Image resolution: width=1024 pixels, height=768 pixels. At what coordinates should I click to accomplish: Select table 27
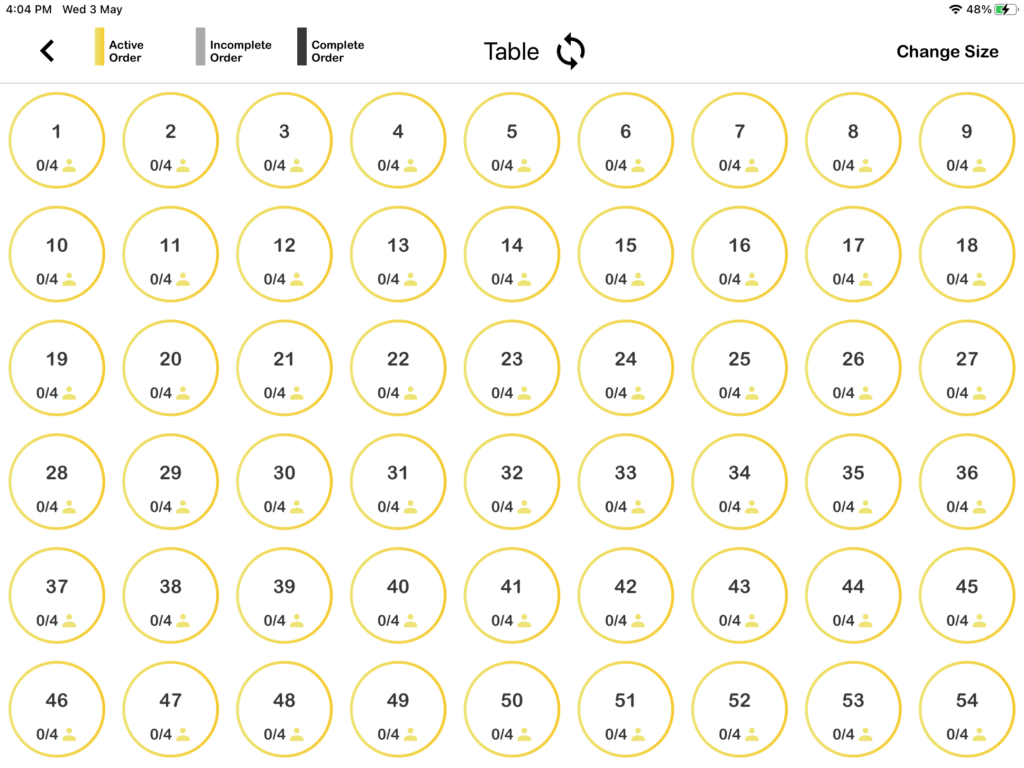(966, 368)
